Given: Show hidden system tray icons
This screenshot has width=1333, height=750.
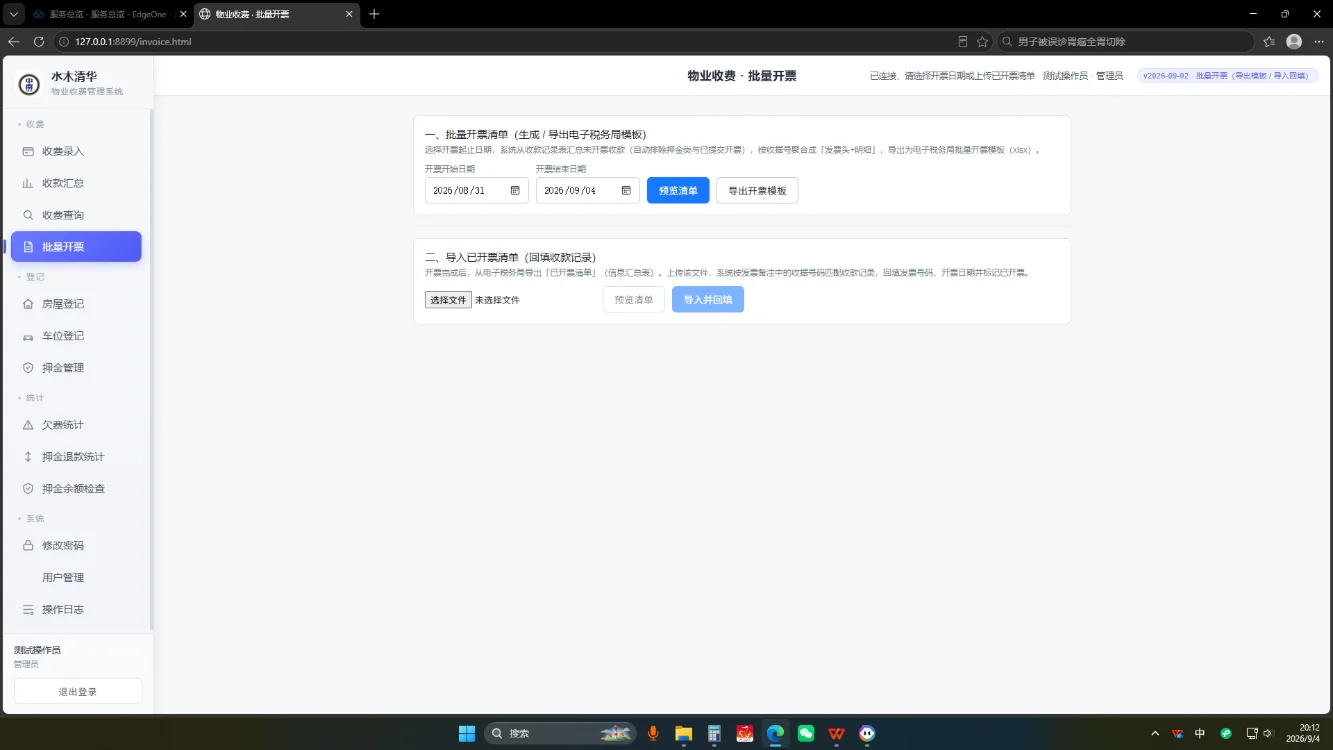Looking at the screenshot, I should click(1155, 733).
